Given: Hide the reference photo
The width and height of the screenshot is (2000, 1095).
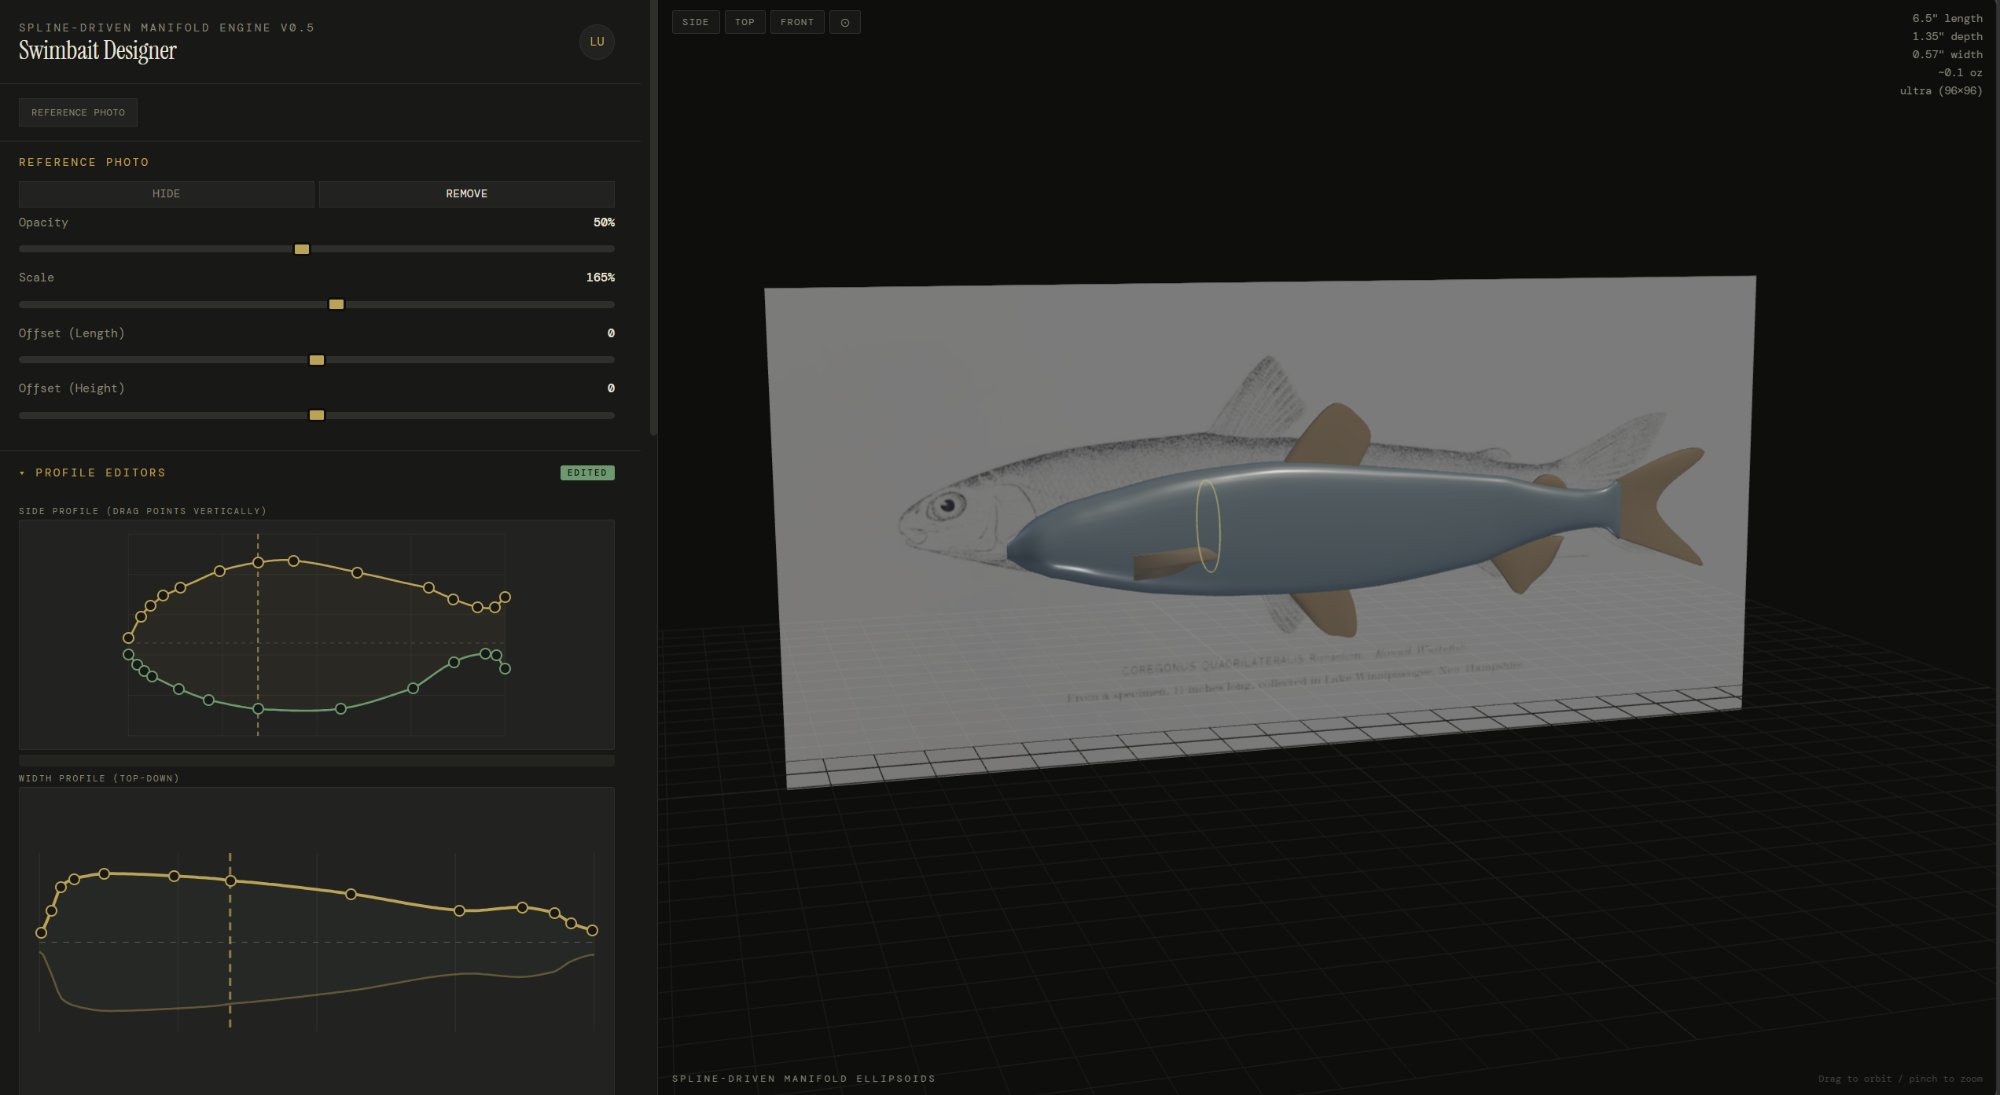Looking at the screenshot, I should [166, 194].
